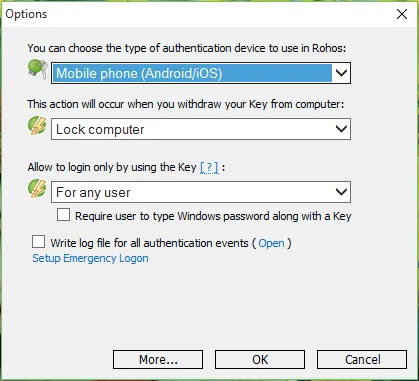Open the Lock computer action dropdown arrow
The height and width of the screenshot is (381, 419).
pyautogui.click(x=341, y=129)
